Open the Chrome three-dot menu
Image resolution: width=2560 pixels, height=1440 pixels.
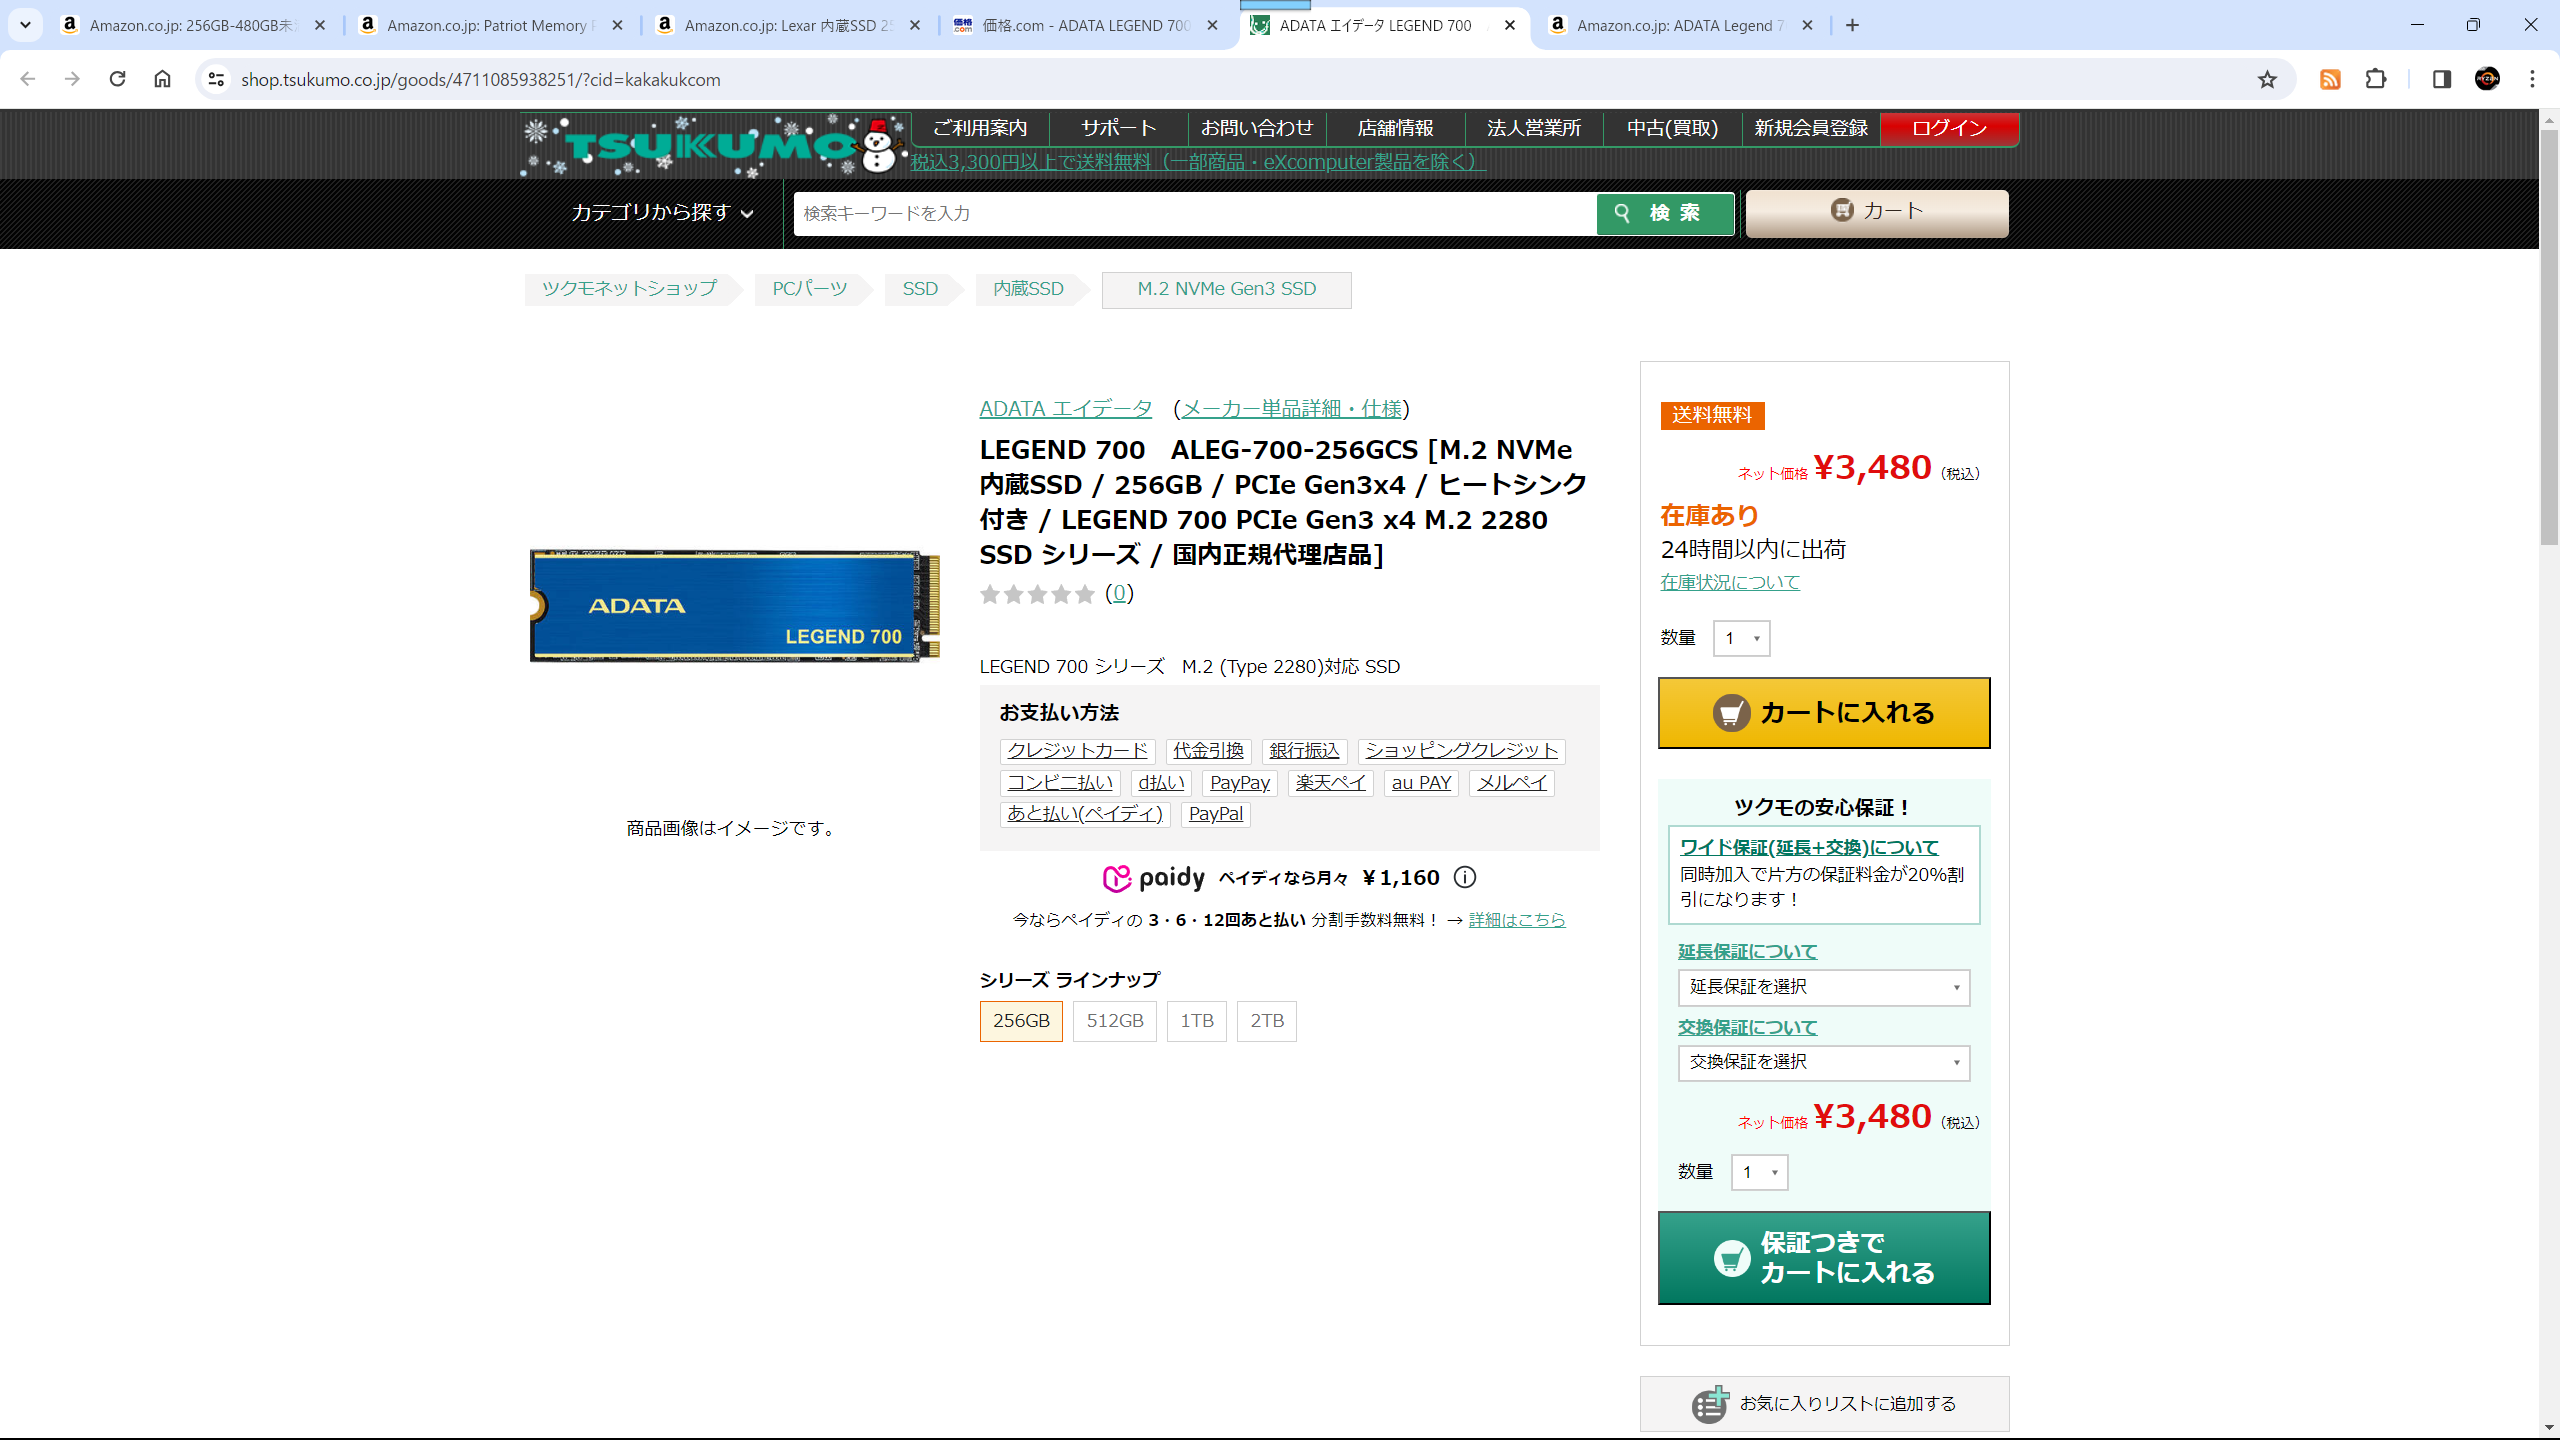(x=2532, y=79)
